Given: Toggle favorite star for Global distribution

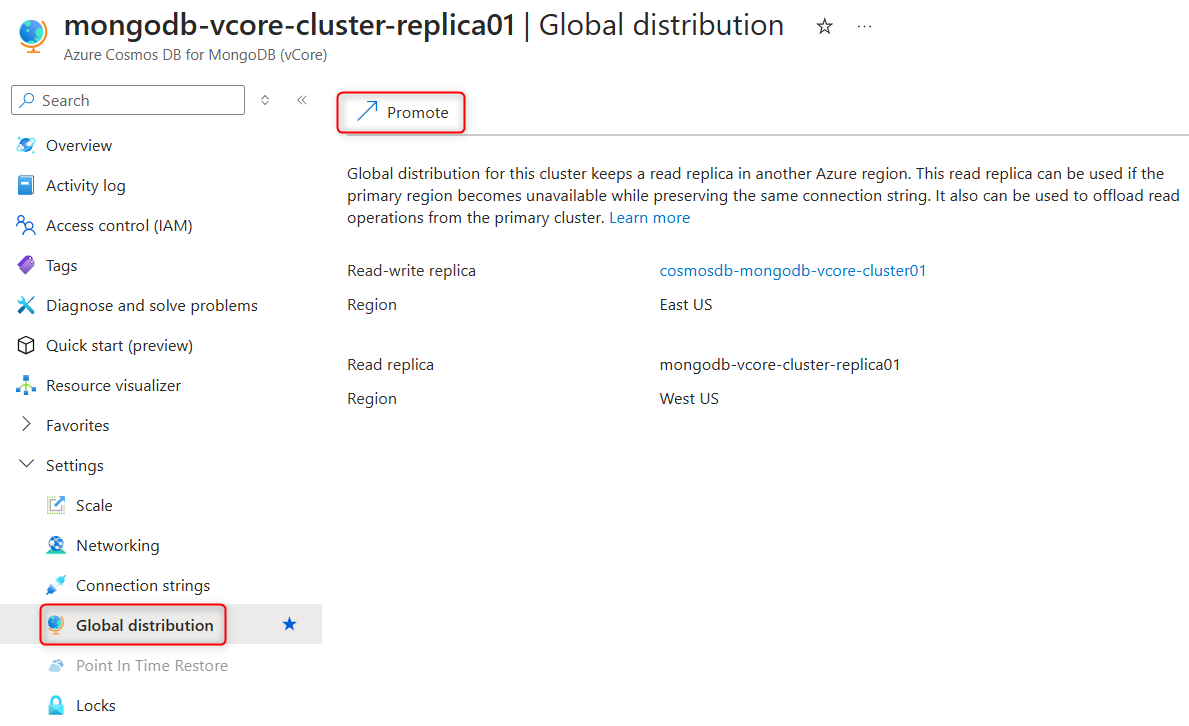Looking at the screenshot, I should coord(289,623).
